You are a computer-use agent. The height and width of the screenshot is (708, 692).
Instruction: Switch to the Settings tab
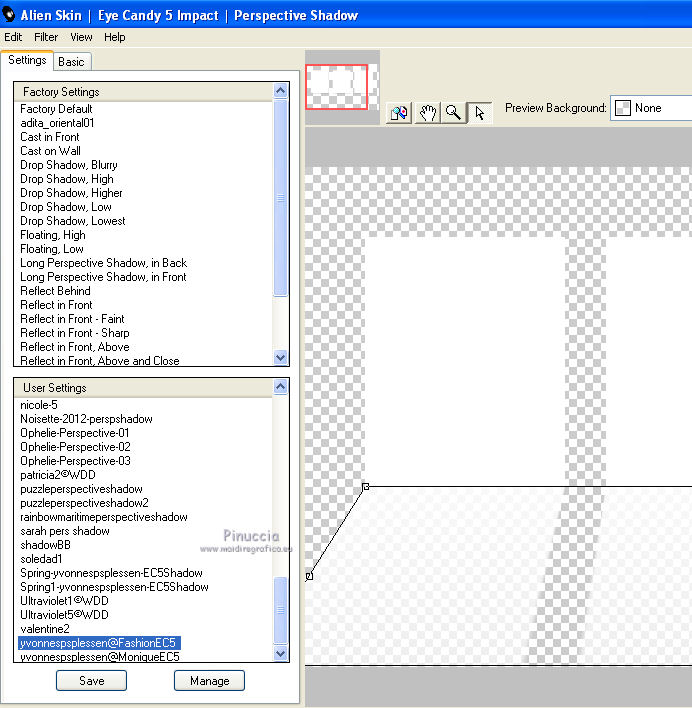[x=27, y=60]
